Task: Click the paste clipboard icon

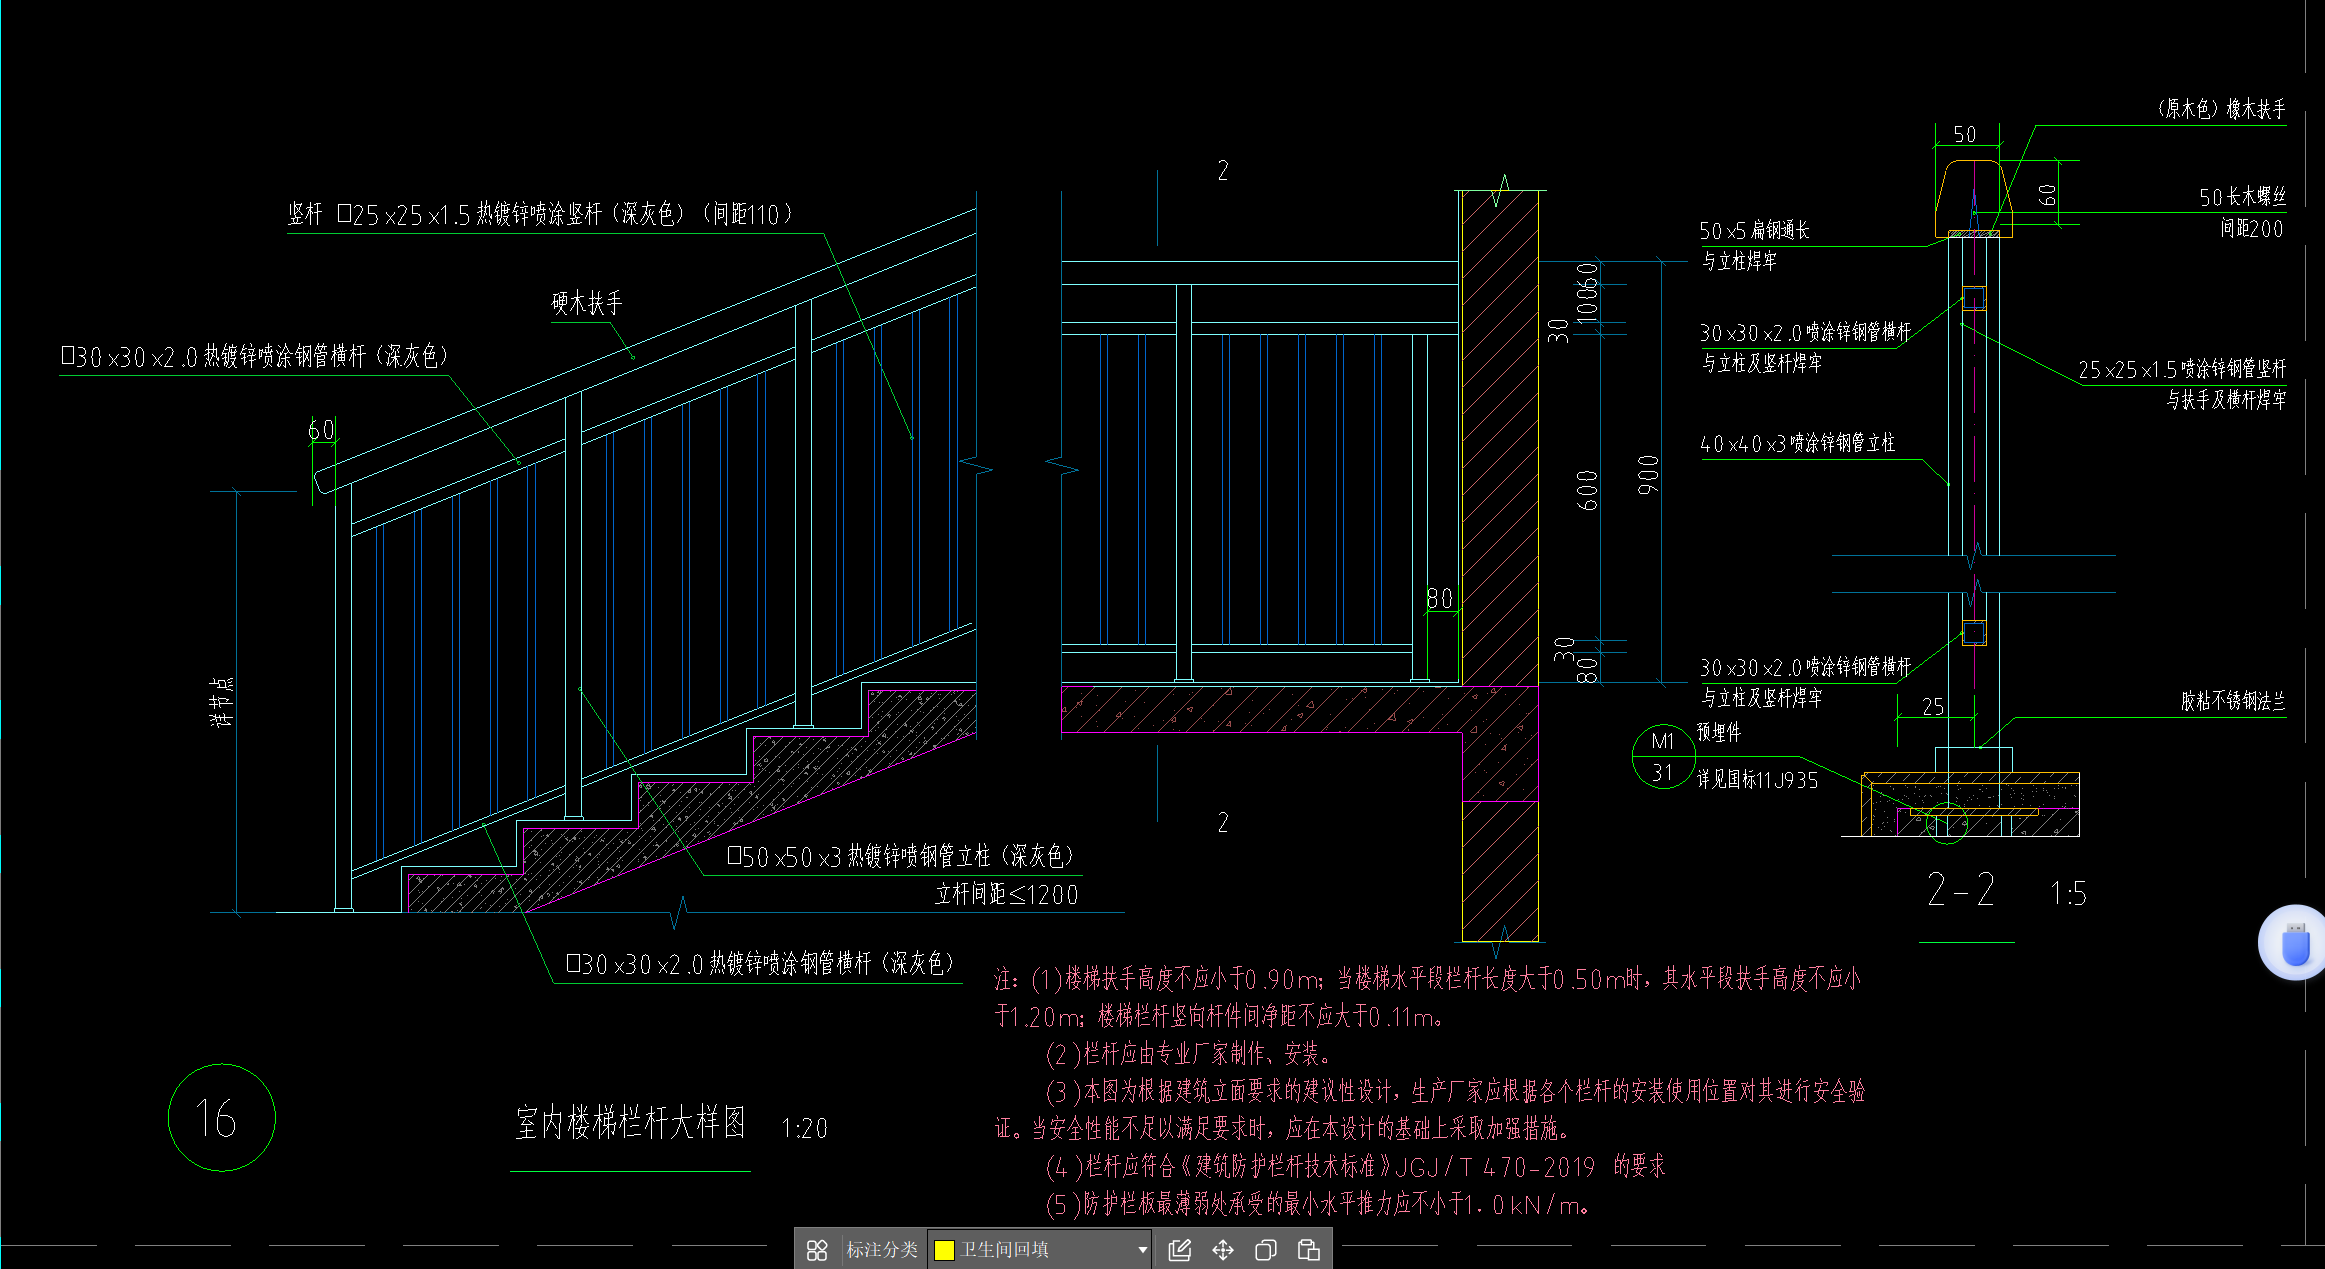Action: coord(1309,1250)
